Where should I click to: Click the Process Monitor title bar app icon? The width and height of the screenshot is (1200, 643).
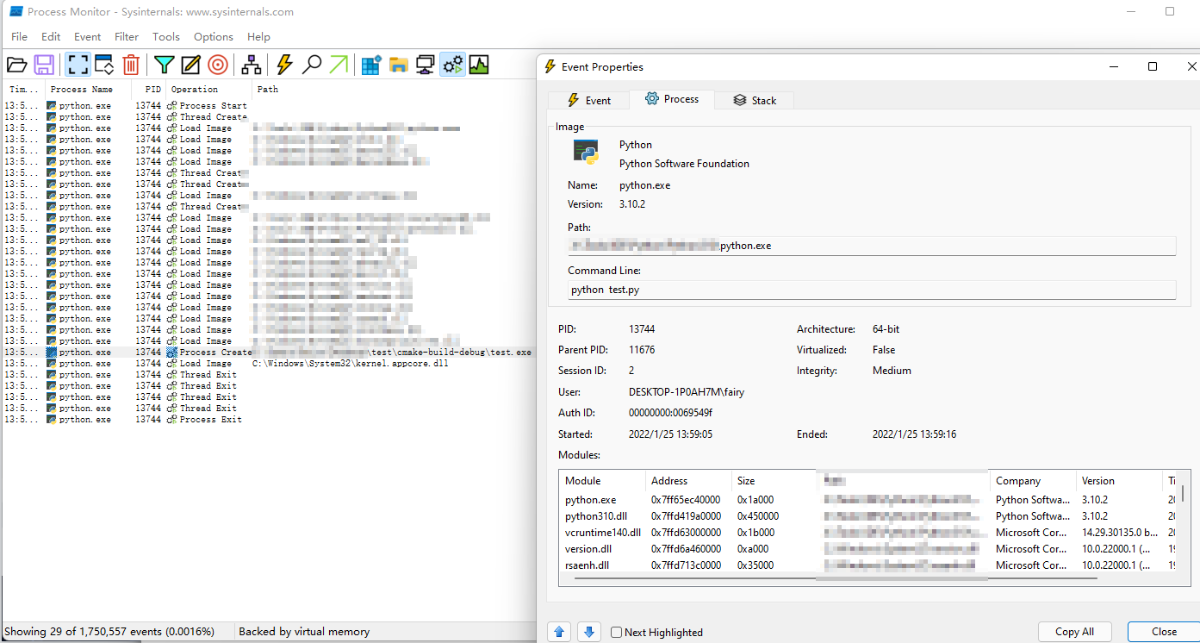tap(16, 12)
